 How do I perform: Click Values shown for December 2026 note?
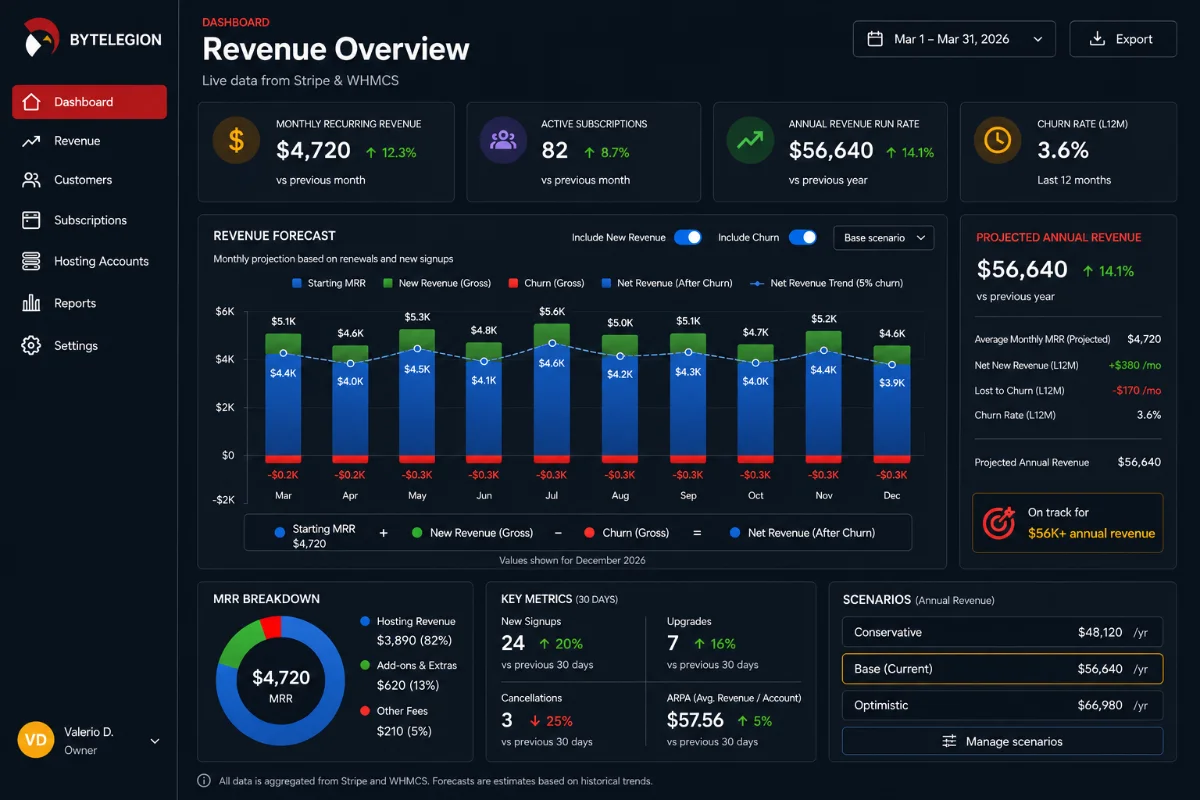[572, 561]
